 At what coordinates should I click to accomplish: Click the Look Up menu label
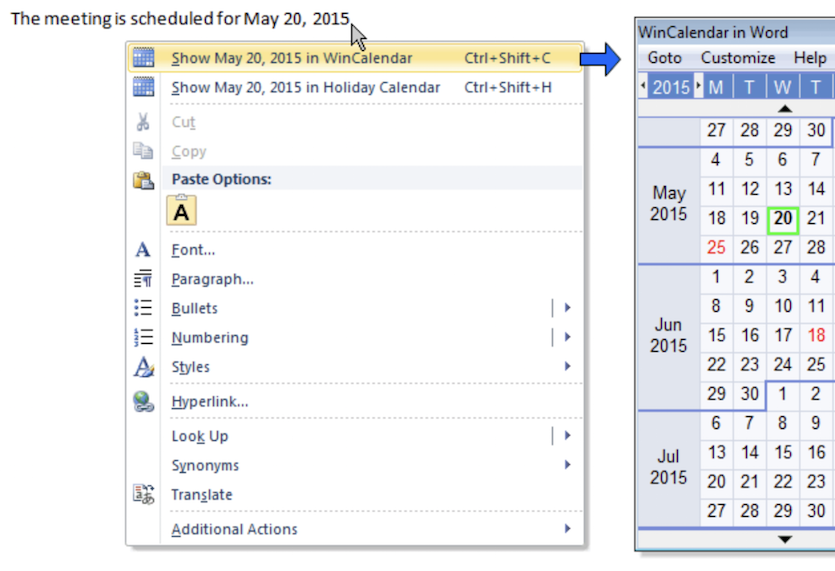200,436
